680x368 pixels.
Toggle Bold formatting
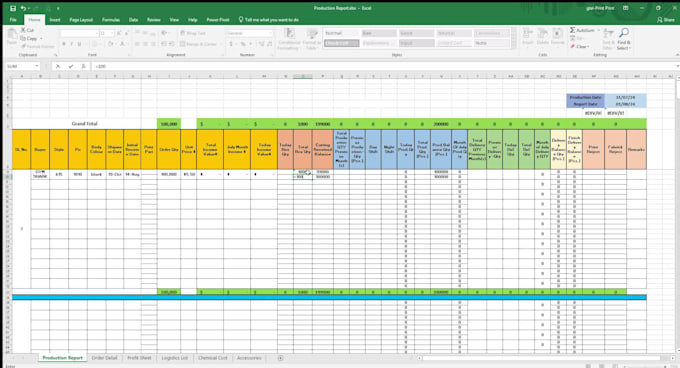point(64,44)
